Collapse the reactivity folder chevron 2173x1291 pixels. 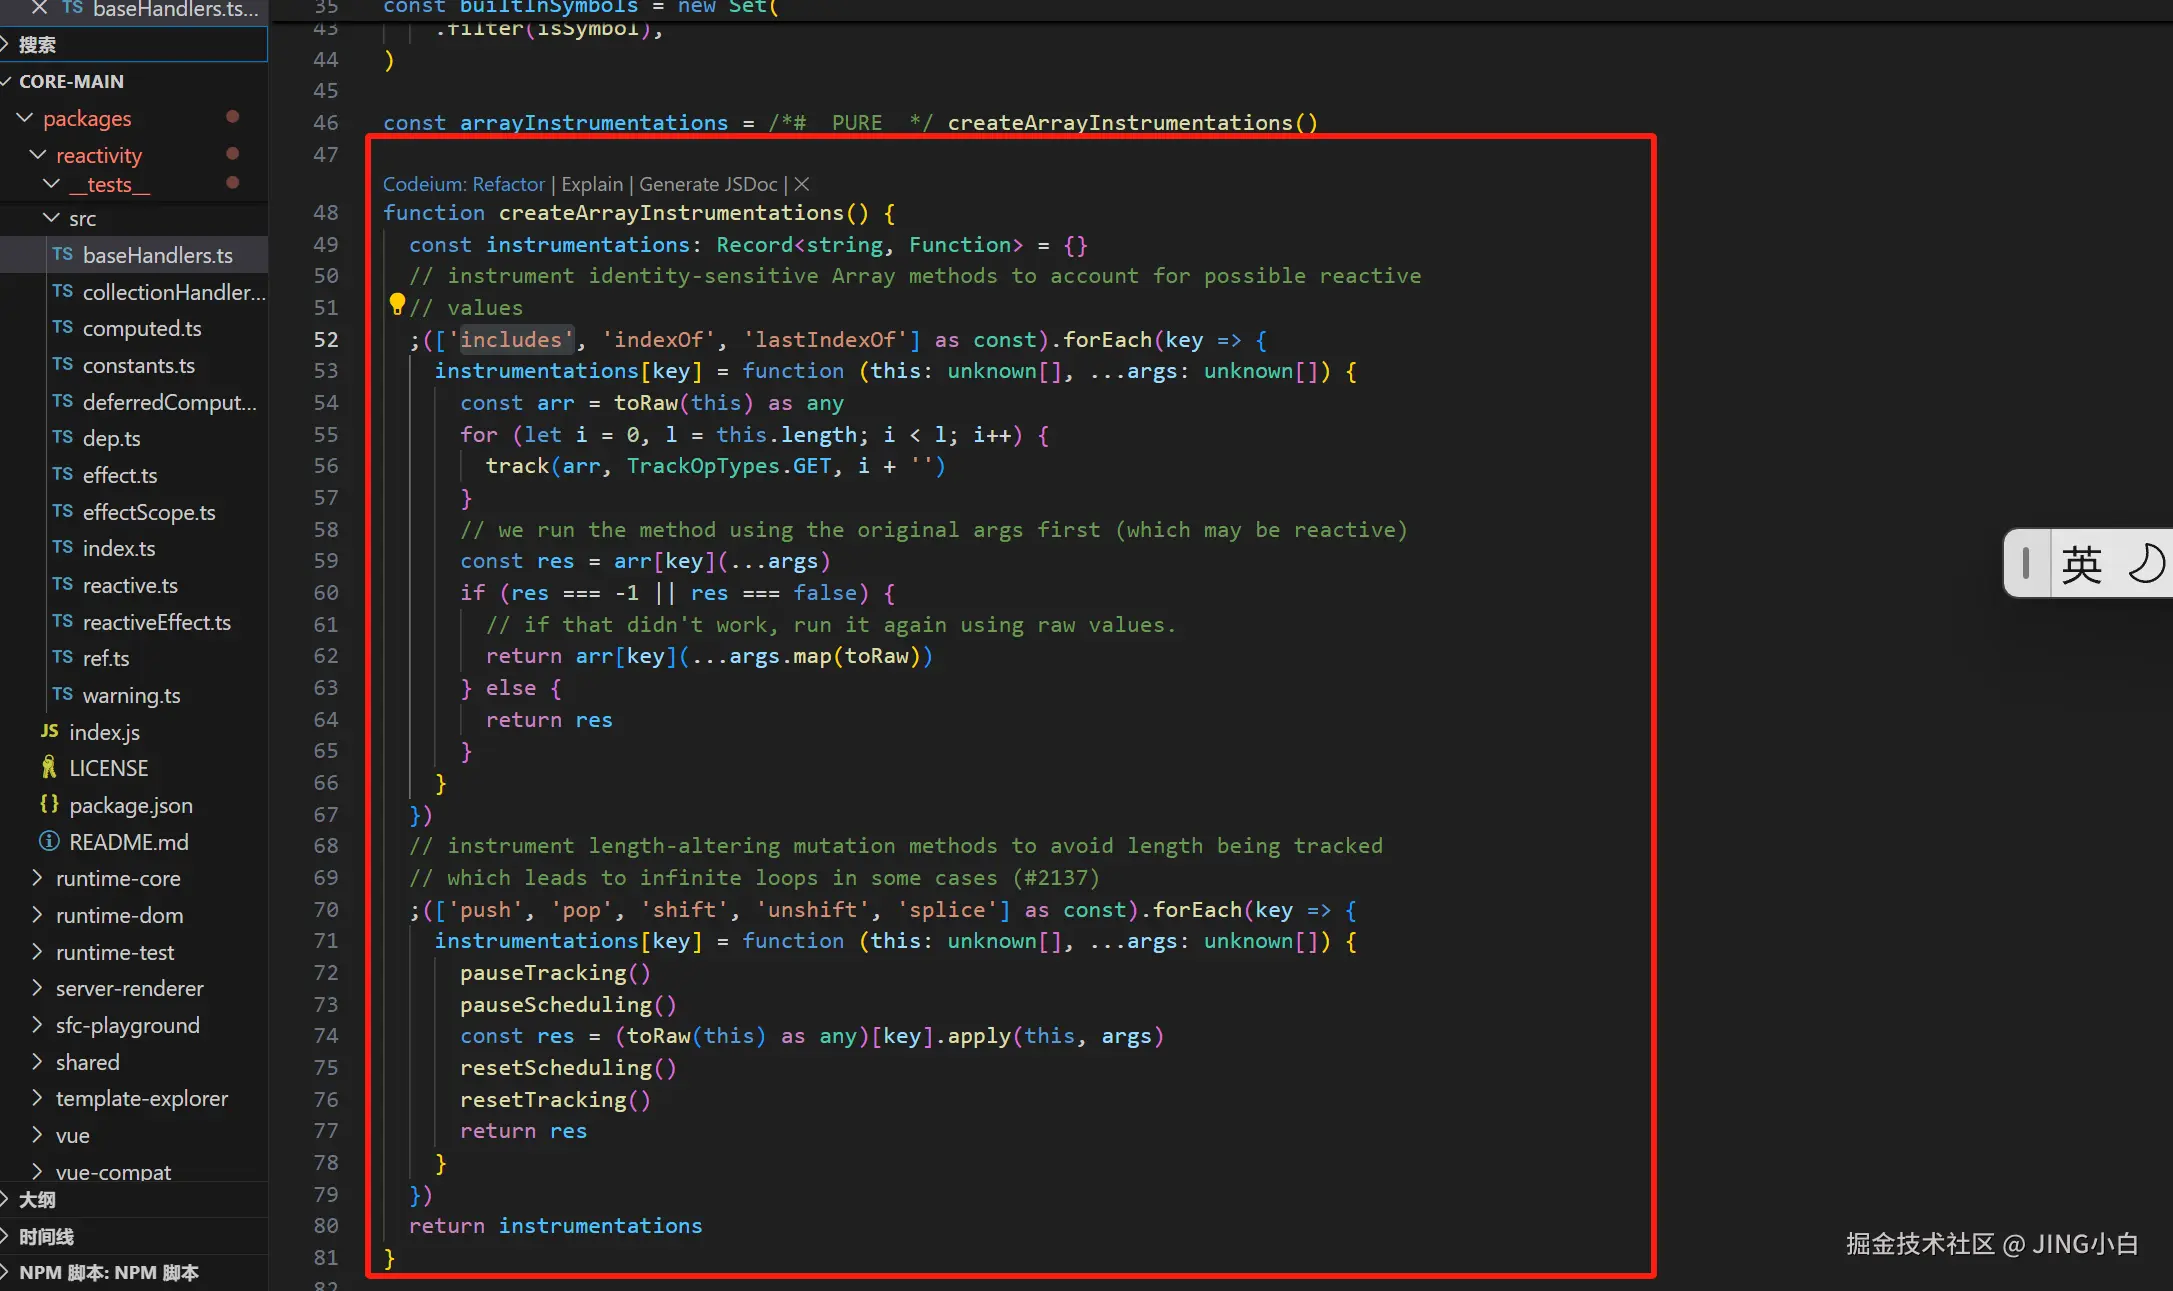pyautogui.click(x=38, y=155)
